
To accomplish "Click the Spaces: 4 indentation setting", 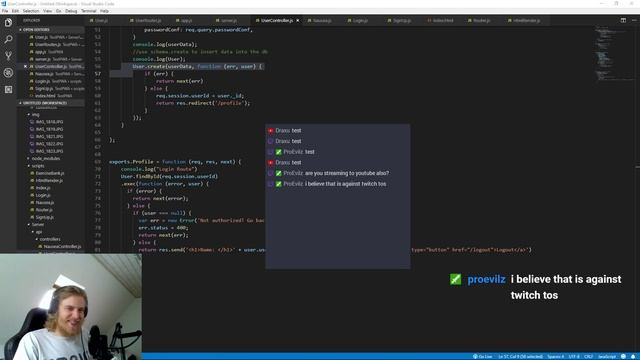I will [x=556, y=356].
